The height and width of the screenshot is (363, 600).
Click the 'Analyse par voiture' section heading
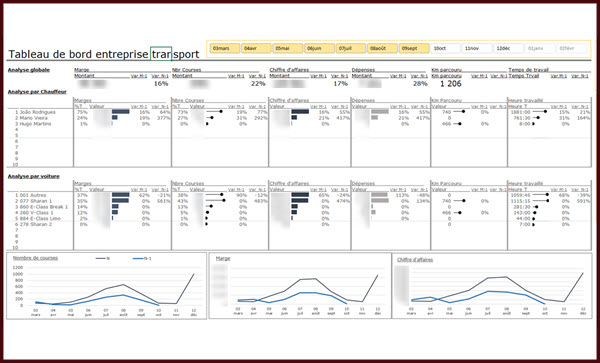point(34,176)
